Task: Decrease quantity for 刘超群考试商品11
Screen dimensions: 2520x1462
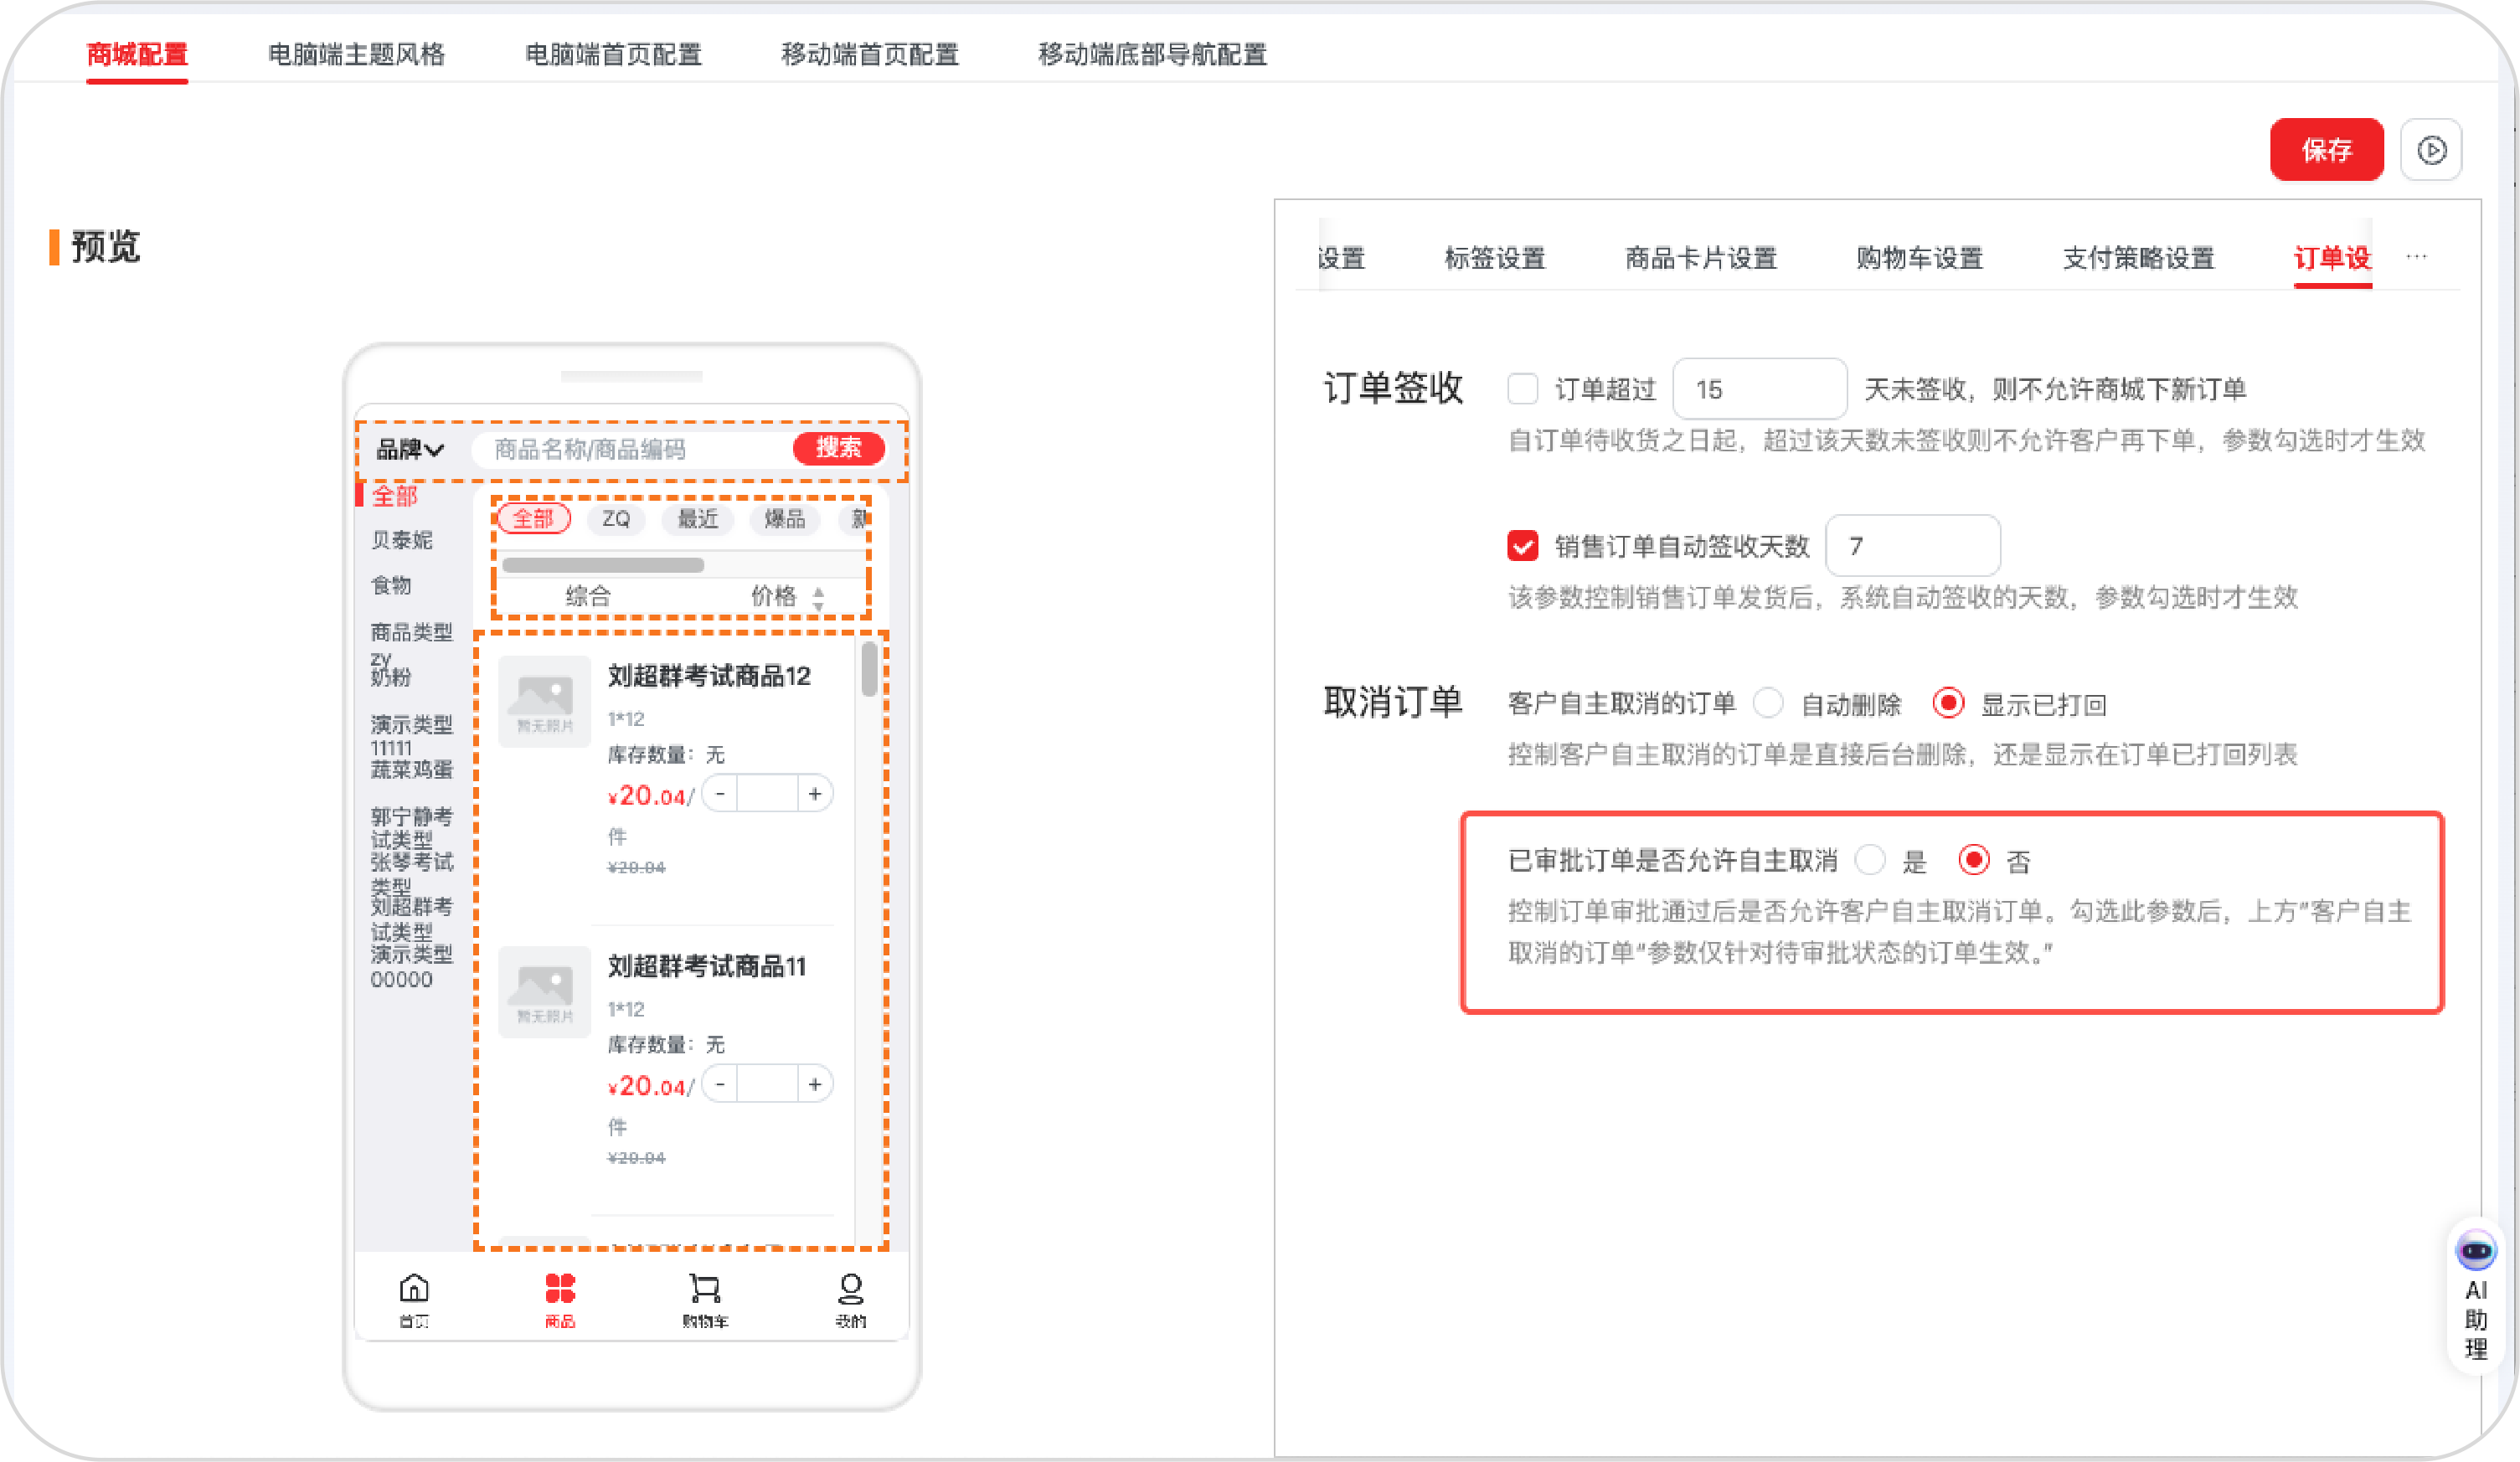Action: pyautogui.click(x=720, y=1084)
